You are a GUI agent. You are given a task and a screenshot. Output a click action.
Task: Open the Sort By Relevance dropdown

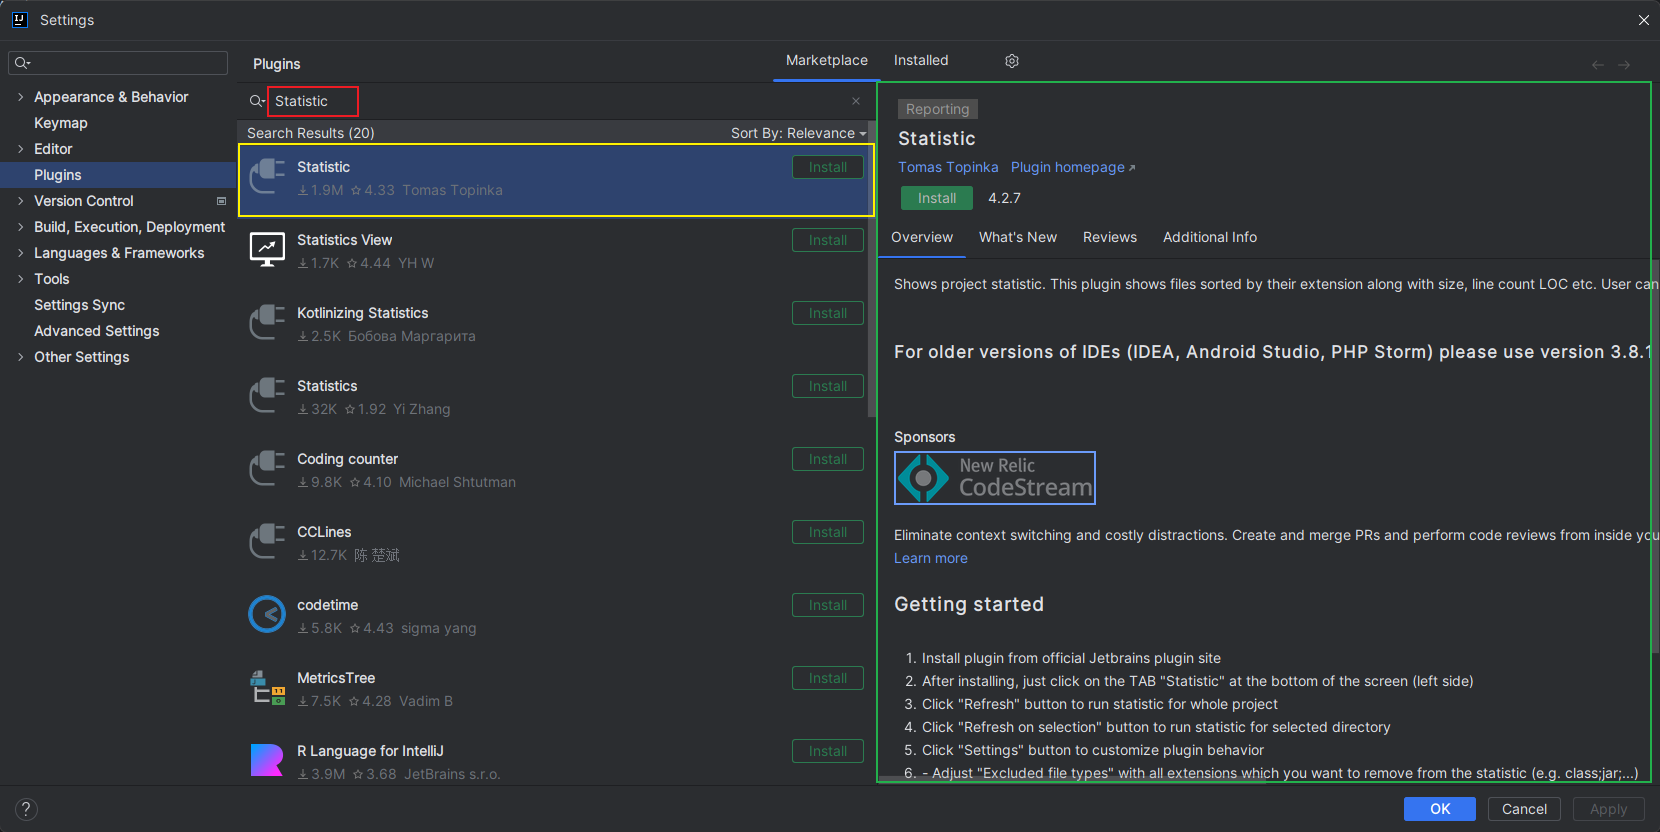click(x=798, y=133)
